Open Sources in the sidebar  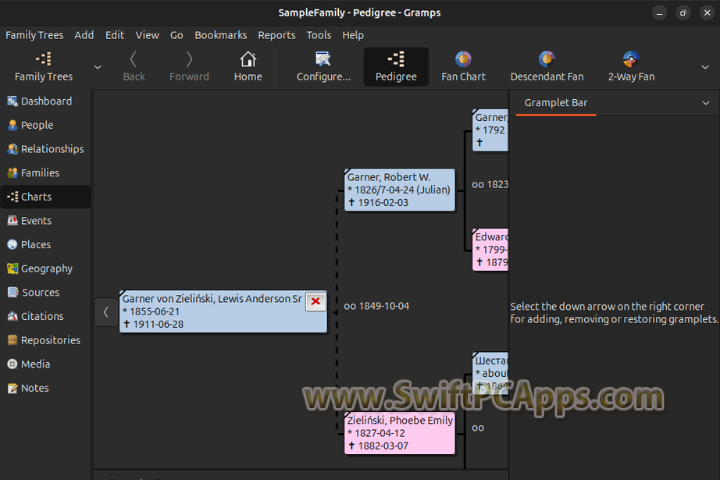45,292
